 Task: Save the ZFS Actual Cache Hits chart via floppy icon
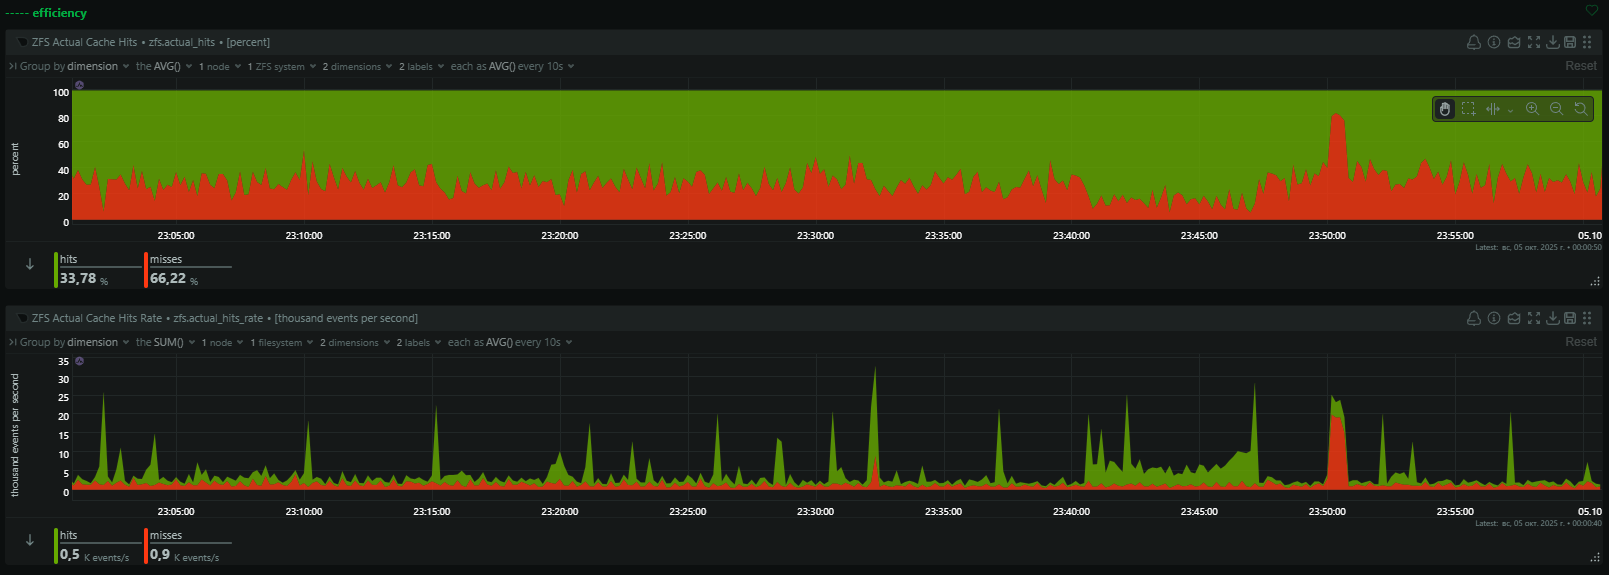(1570, 42)
